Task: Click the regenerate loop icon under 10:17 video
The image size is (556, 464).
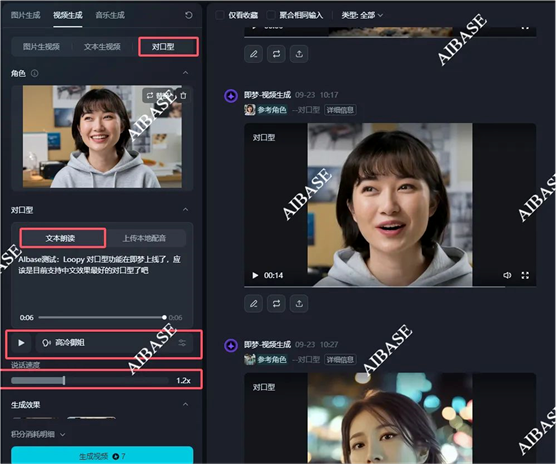Action: pos(276,303)
